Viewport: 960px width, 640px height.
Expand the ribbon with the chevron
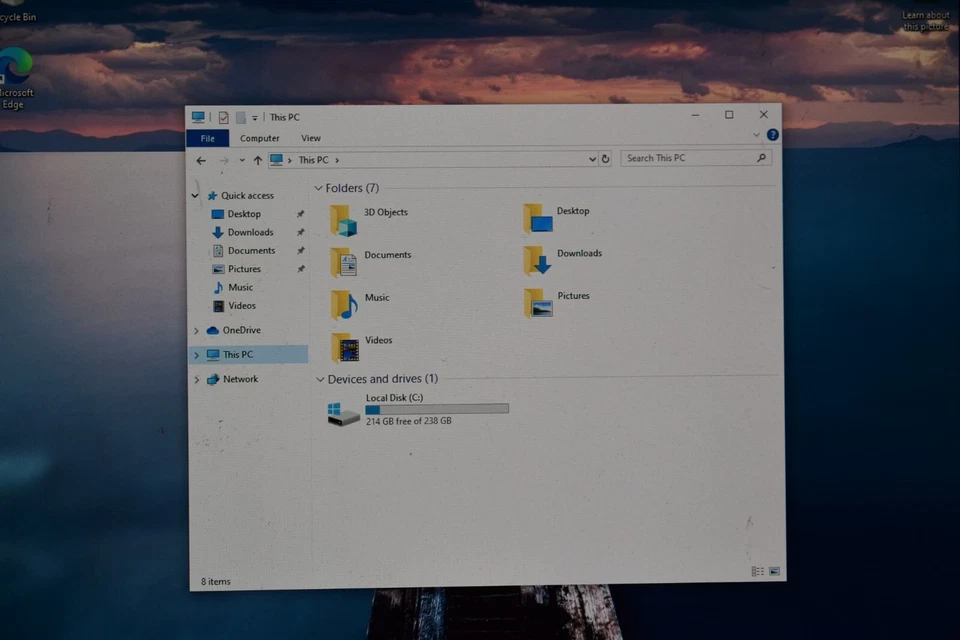pyautogui.click(x=756, y=135)
